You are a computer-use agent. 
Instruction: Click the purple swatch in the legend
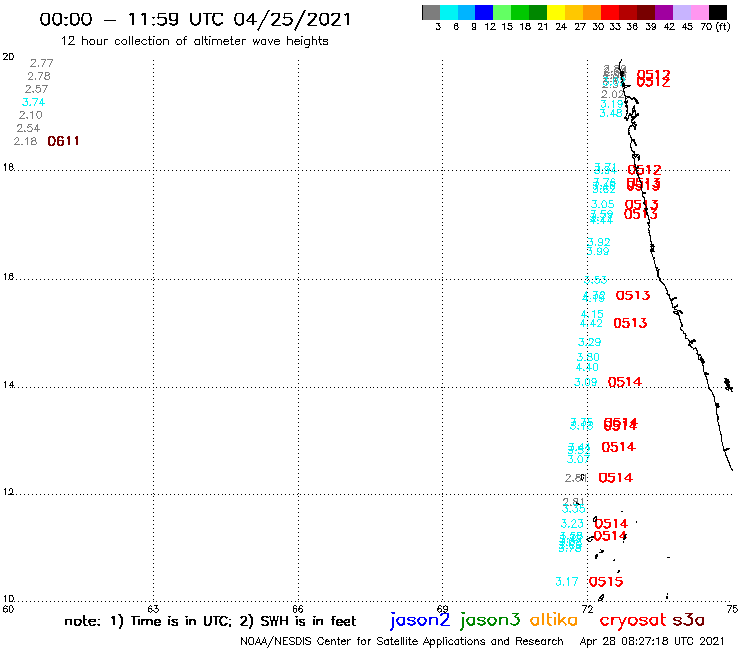[x=664, y=12]
